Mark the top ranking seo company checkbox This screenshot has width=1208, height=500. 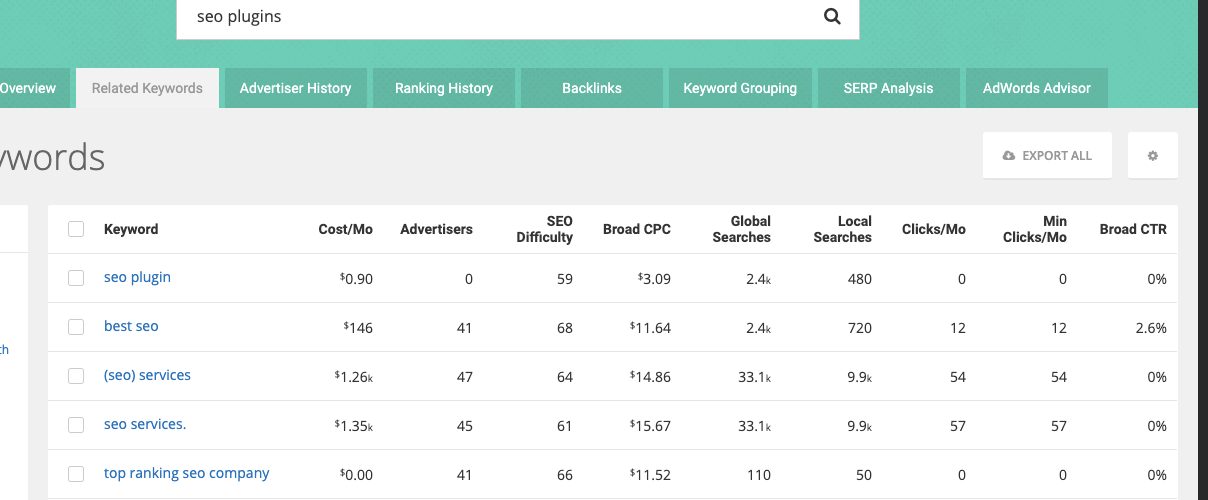pos(76,474)
